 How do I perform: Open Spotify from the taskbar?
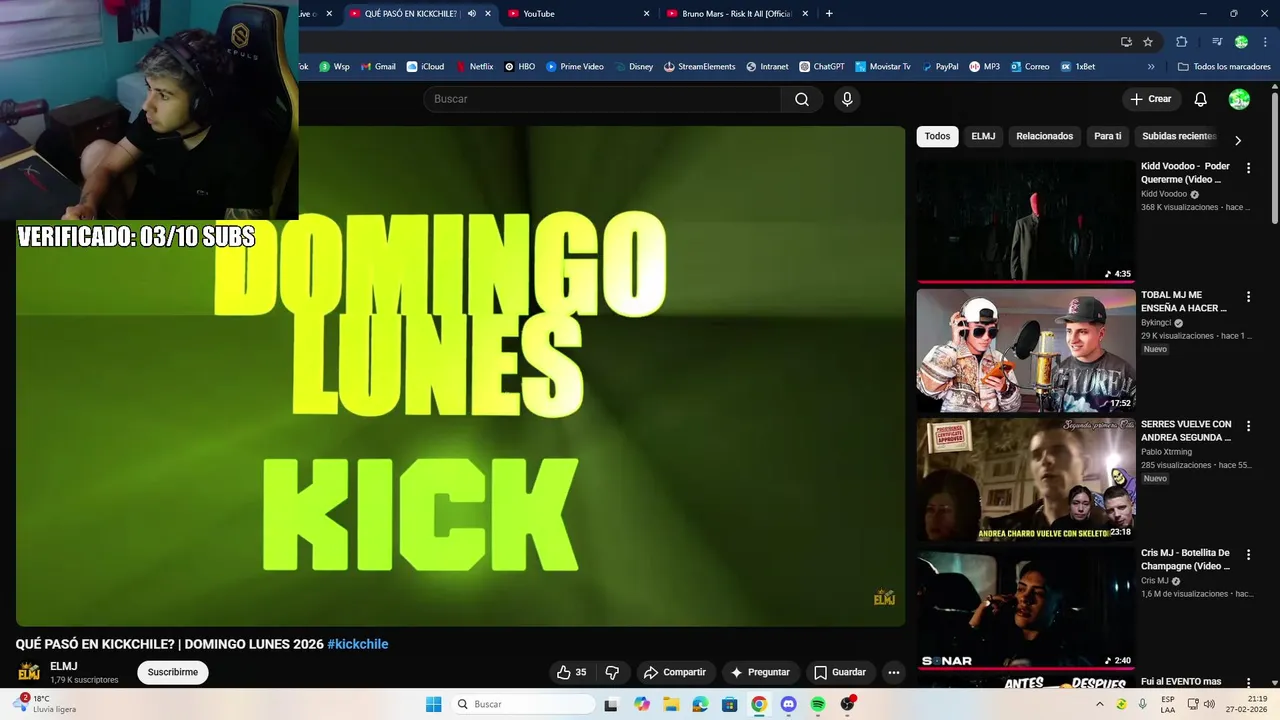818,704
